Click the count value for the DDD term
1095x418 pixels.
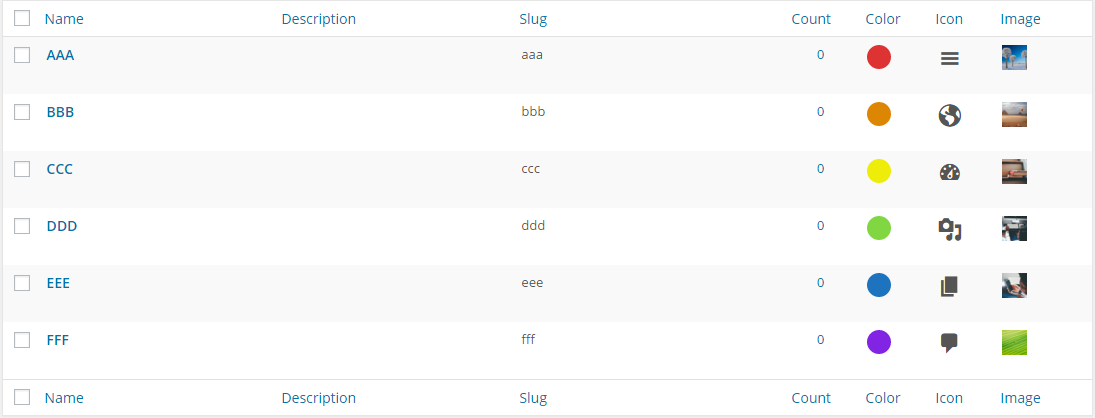[820, 226]
